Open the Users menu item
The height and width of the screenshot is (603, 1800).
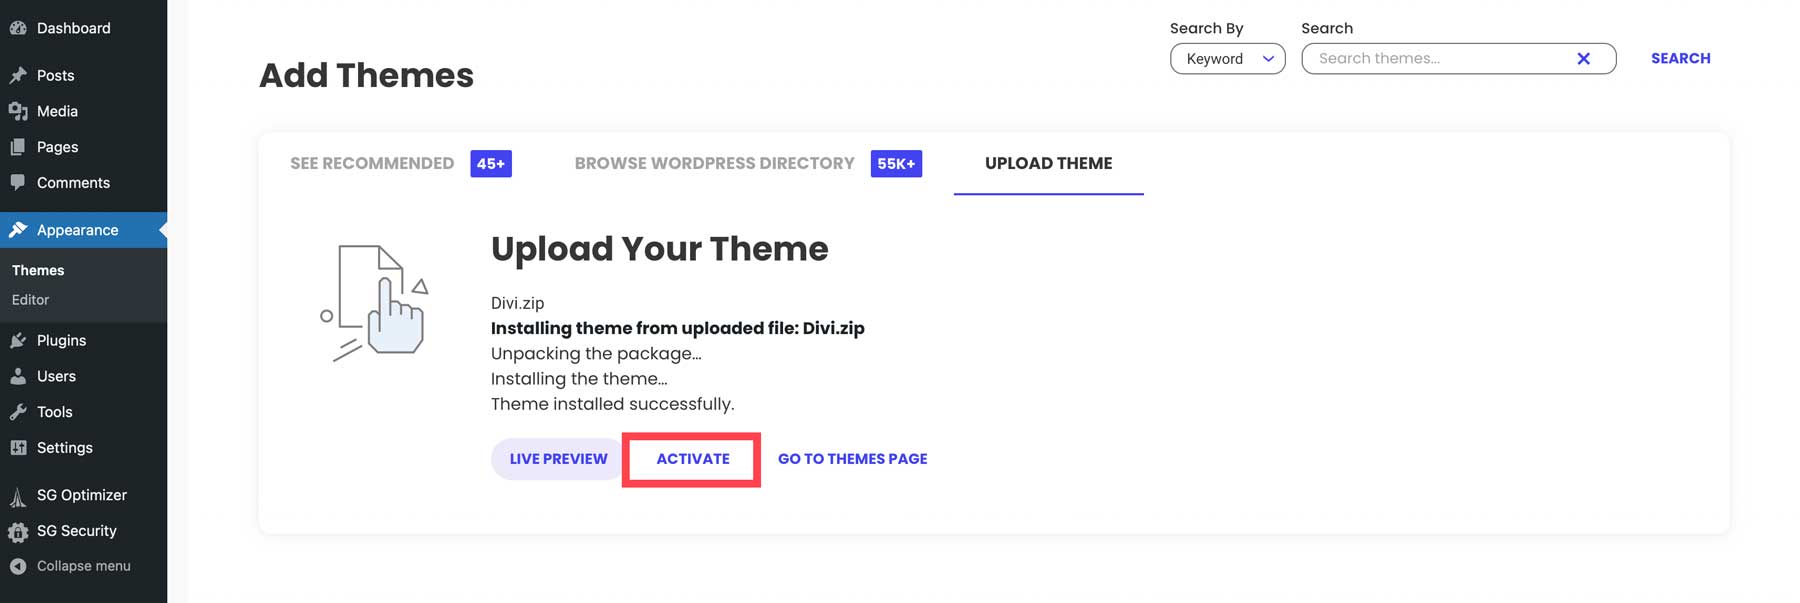point(83,376)
